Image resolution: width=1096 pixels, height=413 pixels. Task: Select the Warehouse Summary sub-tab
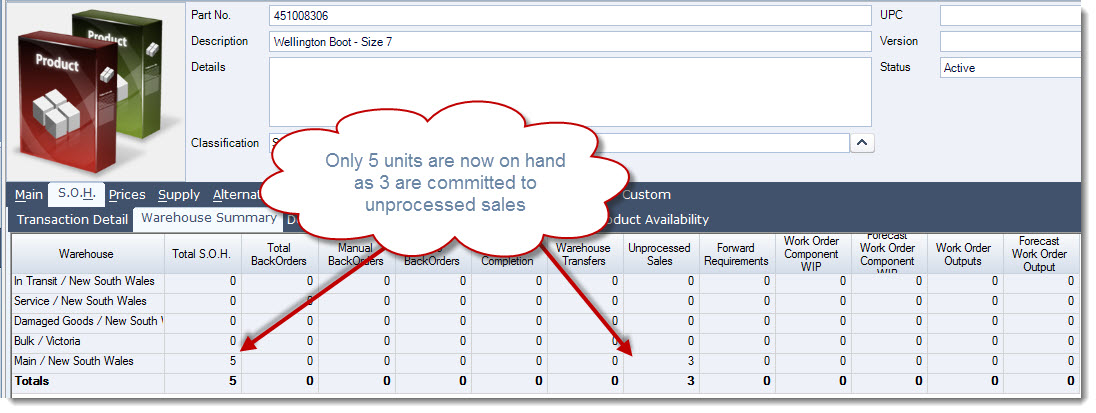click(208, 218)
